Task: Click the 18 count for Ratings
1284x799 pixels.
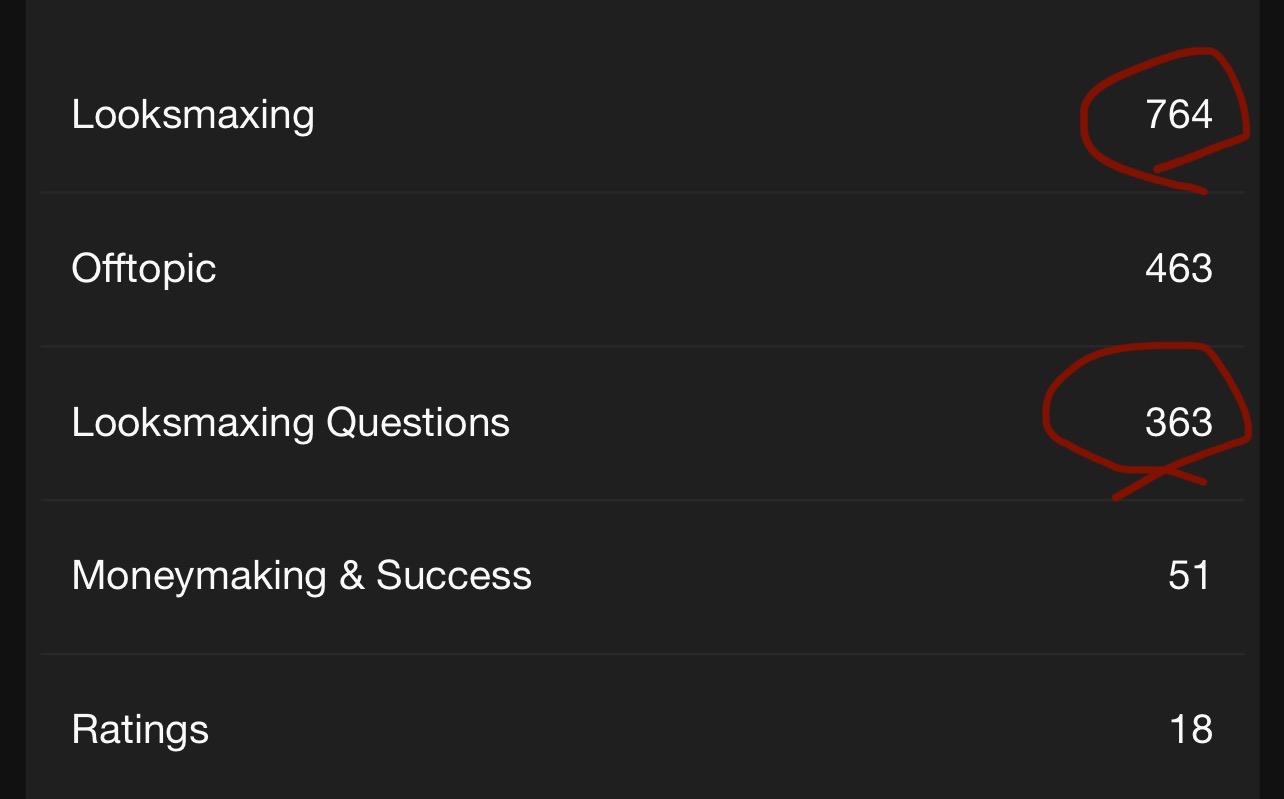Action: click(x=1190, y=730)
